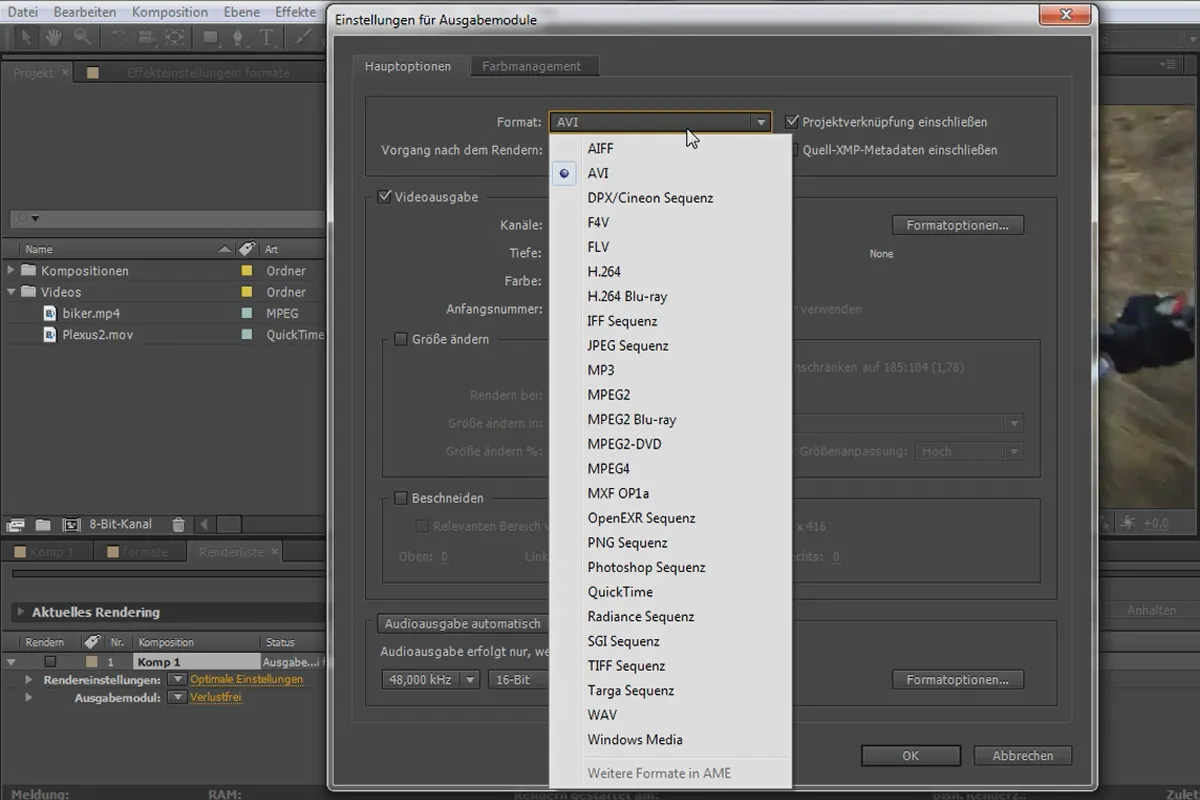This screenshot has height=800, width=1200.
Task: Open the 16-Bit audio depth dropdown
Action: [x=518, y=680]
